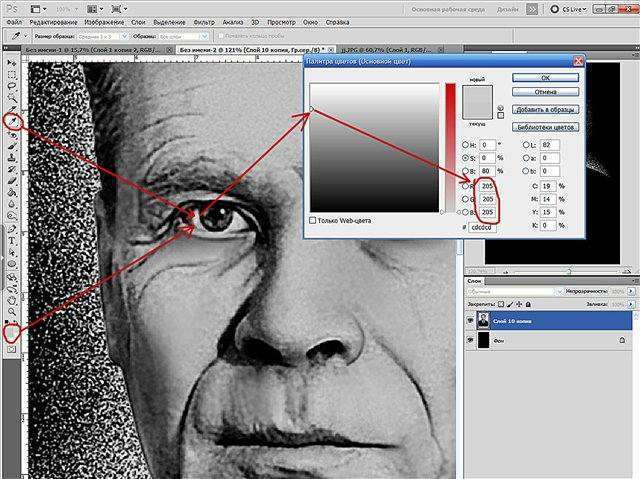This screenshot has width=640, height=479.
Task: Enable the 'Только Web-цвета' checkbox
Action: 313,219
